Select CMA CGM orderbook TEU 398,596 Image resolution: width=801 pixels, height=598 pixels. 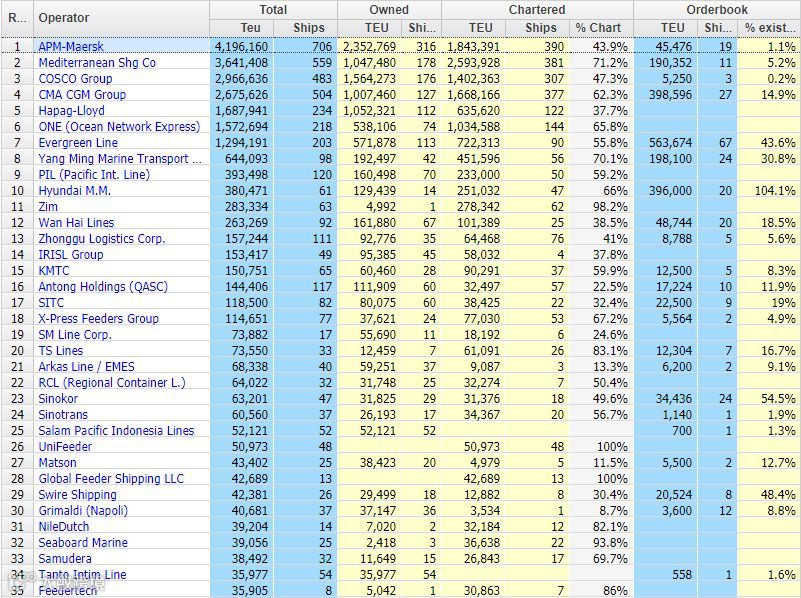coord(666,94)
